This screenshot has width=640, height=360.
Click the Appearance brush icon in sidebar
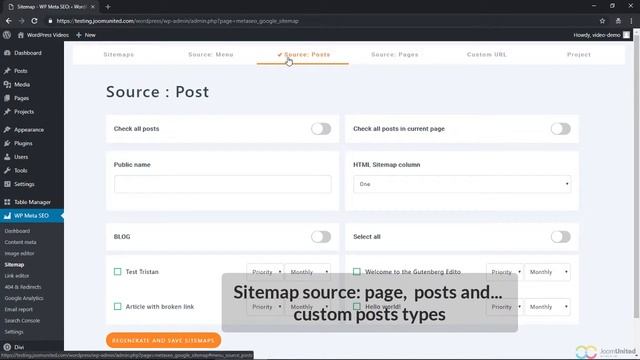tap(7, 130)
